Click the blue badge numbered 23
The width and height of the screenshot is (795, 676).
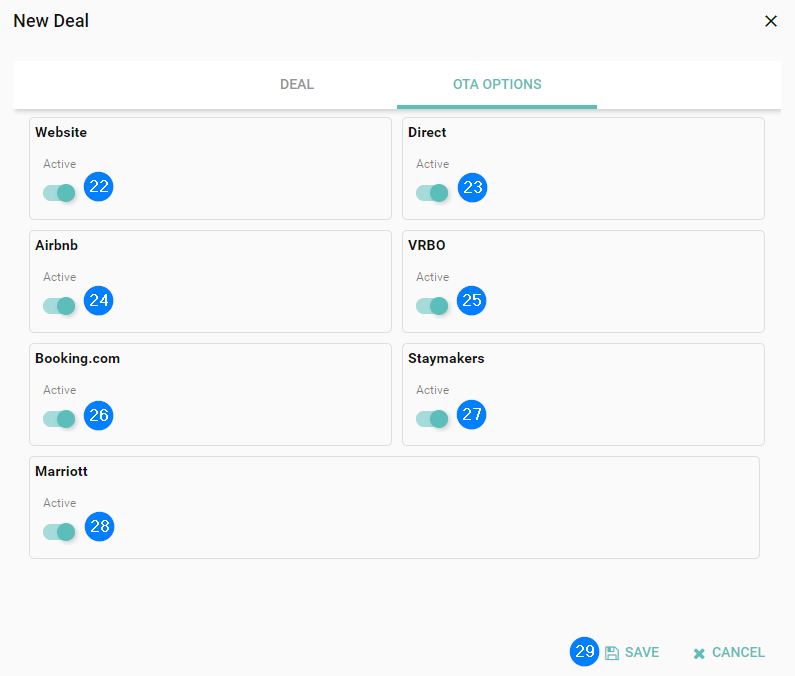pyautogui.click(x=472, y=187)
